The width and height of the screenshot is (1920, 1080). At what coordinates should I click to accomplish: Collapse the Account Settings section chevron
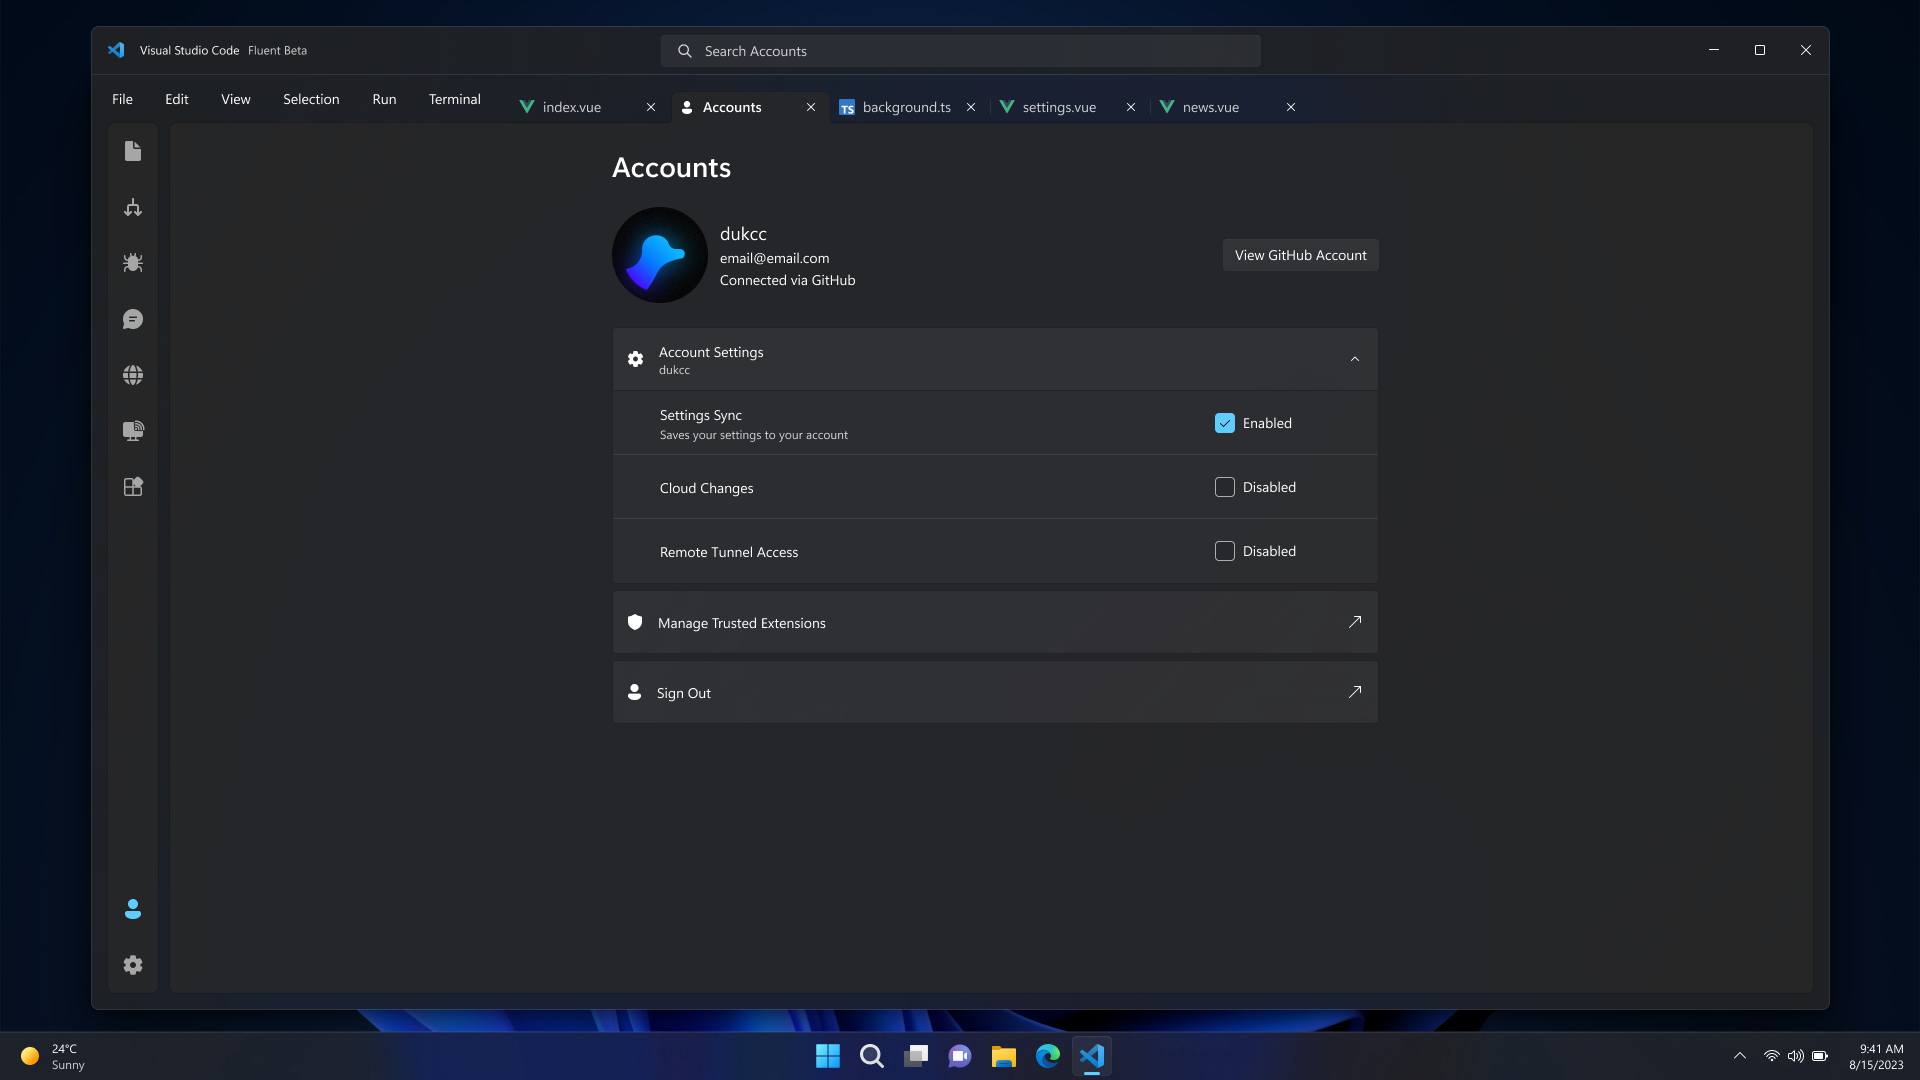pyautogui.click(x=1355, y=359)
